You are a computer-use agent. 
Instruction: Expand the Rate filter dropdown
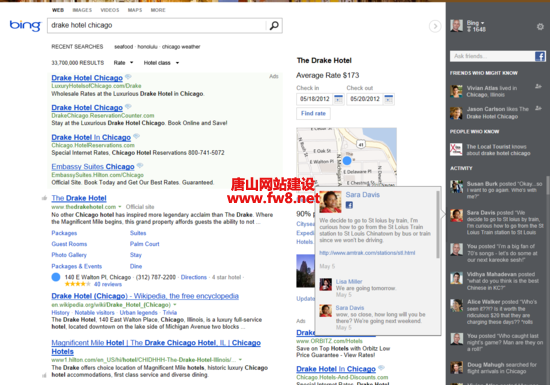(123, 63)
